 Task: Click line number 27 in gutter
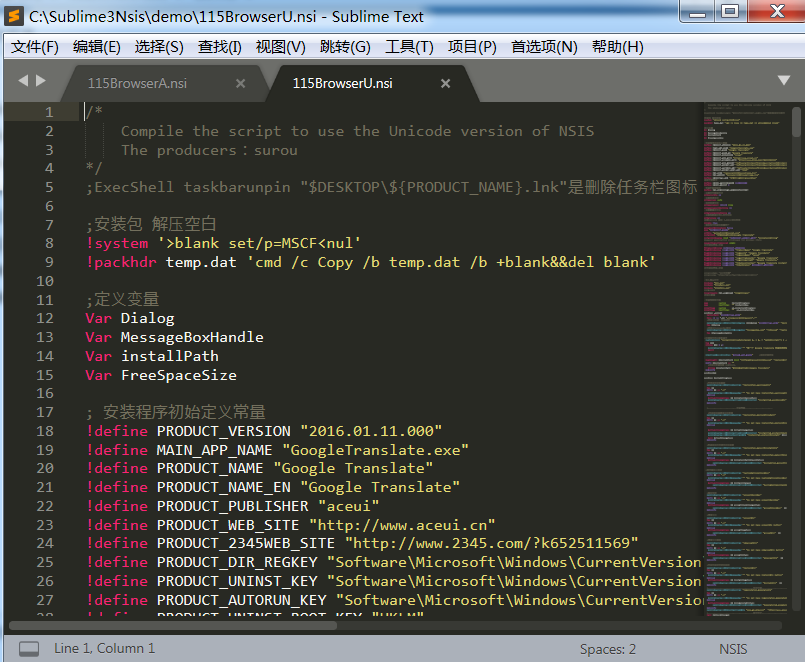click(45, 600)
